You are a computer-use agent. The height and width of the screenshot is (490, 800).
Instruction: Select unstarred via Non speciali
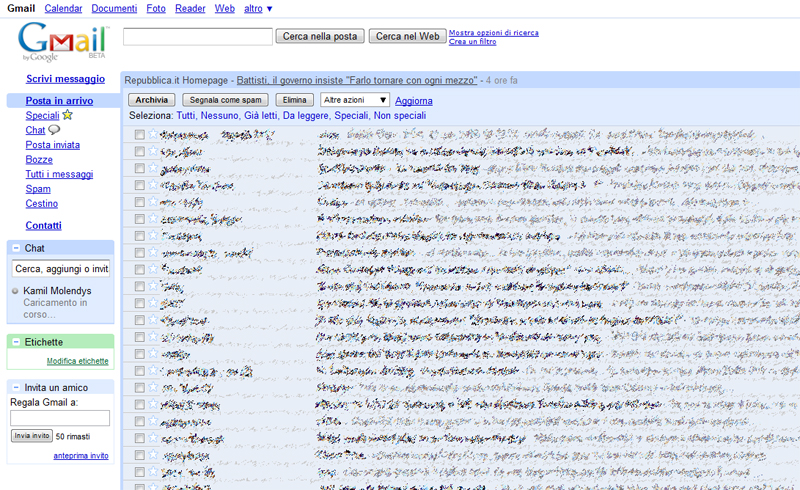(399, 116)
